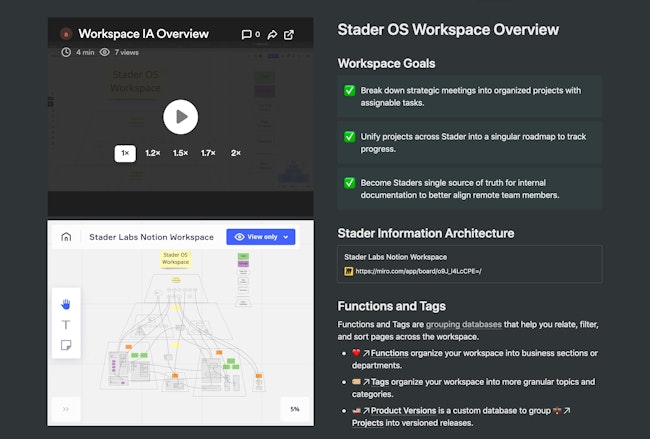Open the Projects page link
Viewport: 650px width, 439px height.
[367, 423]
